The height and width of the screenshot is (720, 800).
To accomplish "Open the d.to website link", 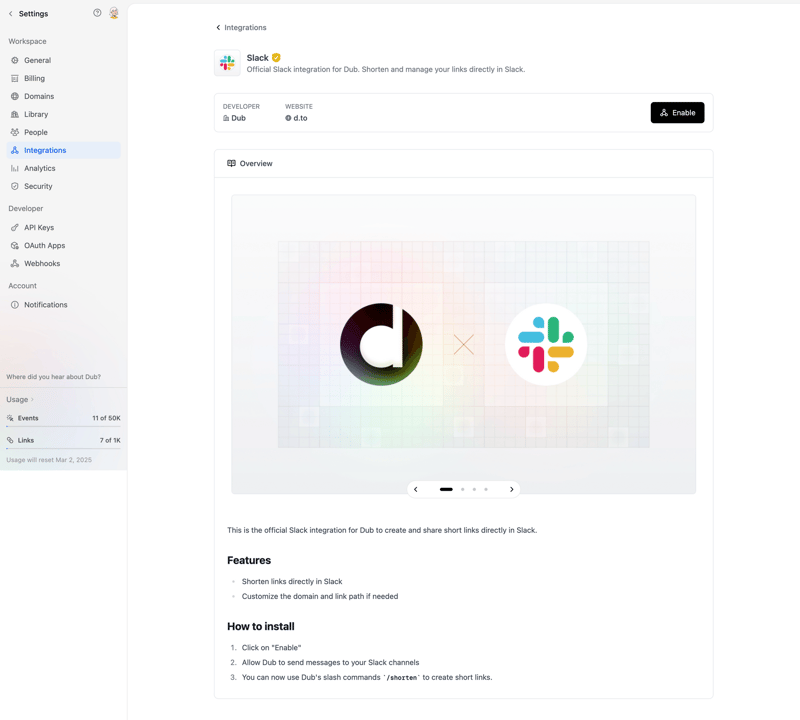I will point(299,117).
